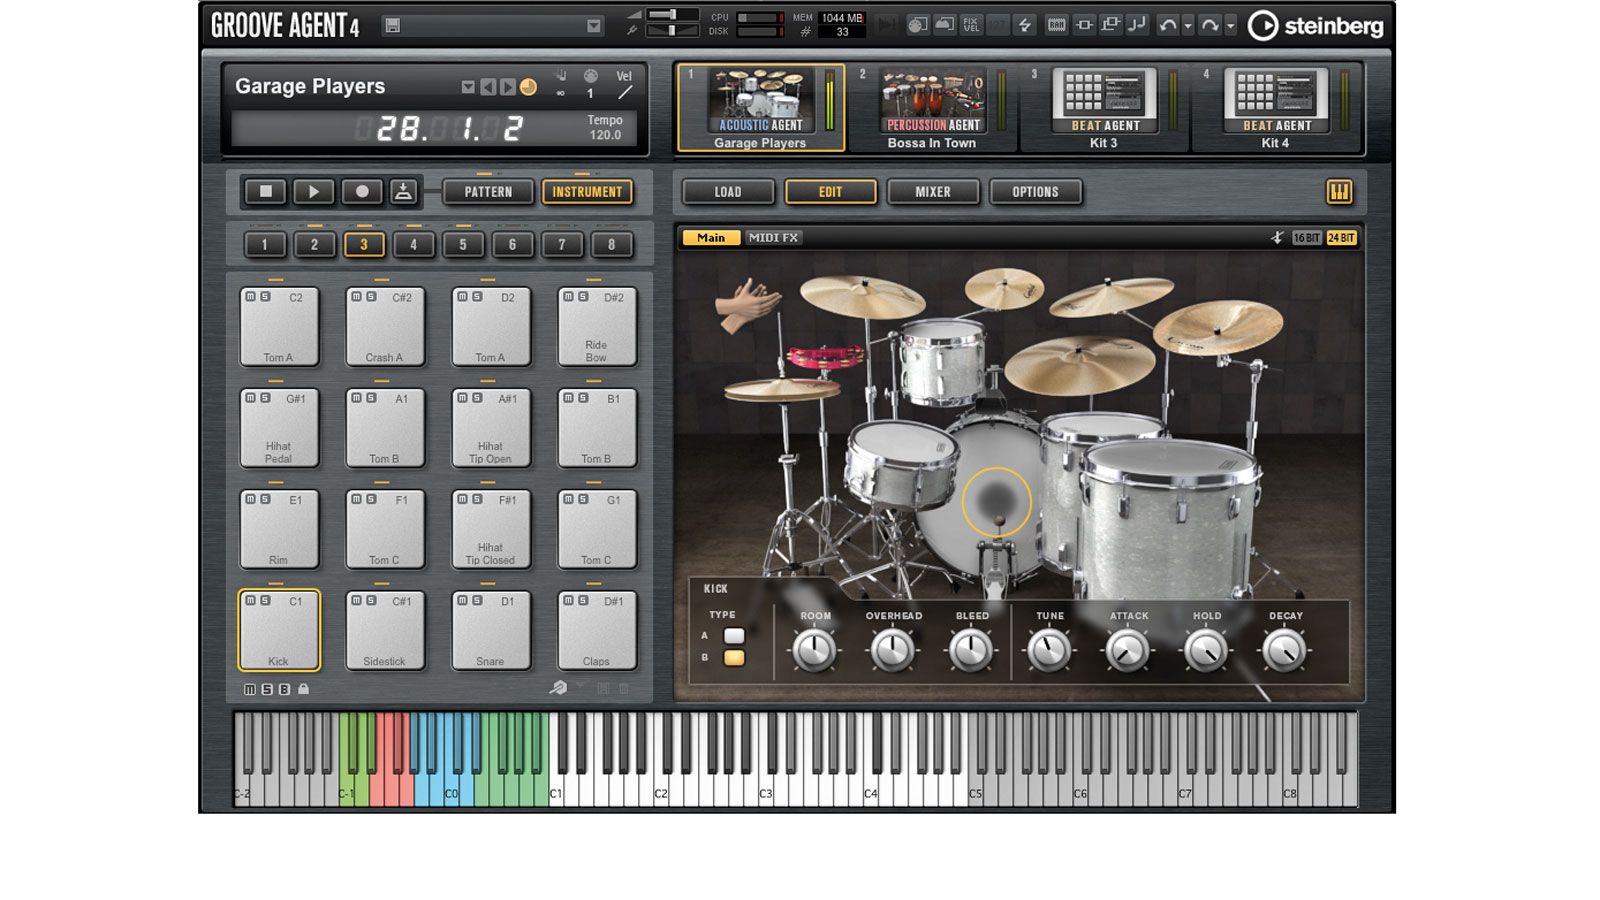Screen dimensions: 1600x900
Task: Click the RAM icon in top toolbar
Action: coord(1056,26)
